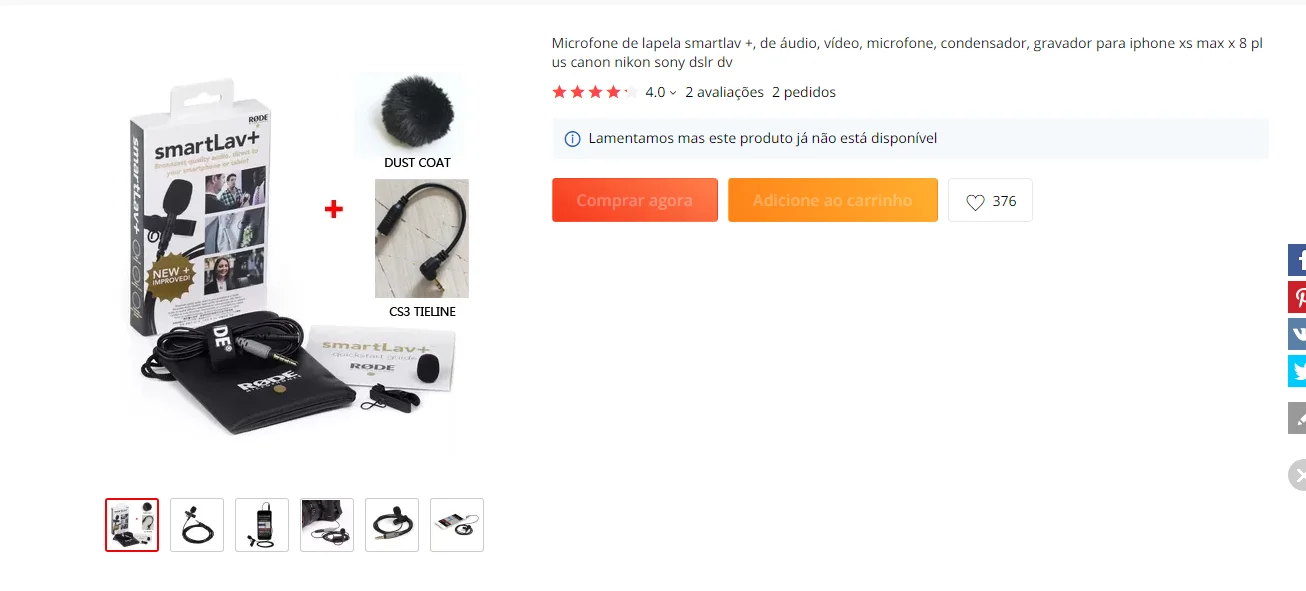Select third thumbnail with phone and mic
Screen dimensions: 1306x591
click(262, 525)
